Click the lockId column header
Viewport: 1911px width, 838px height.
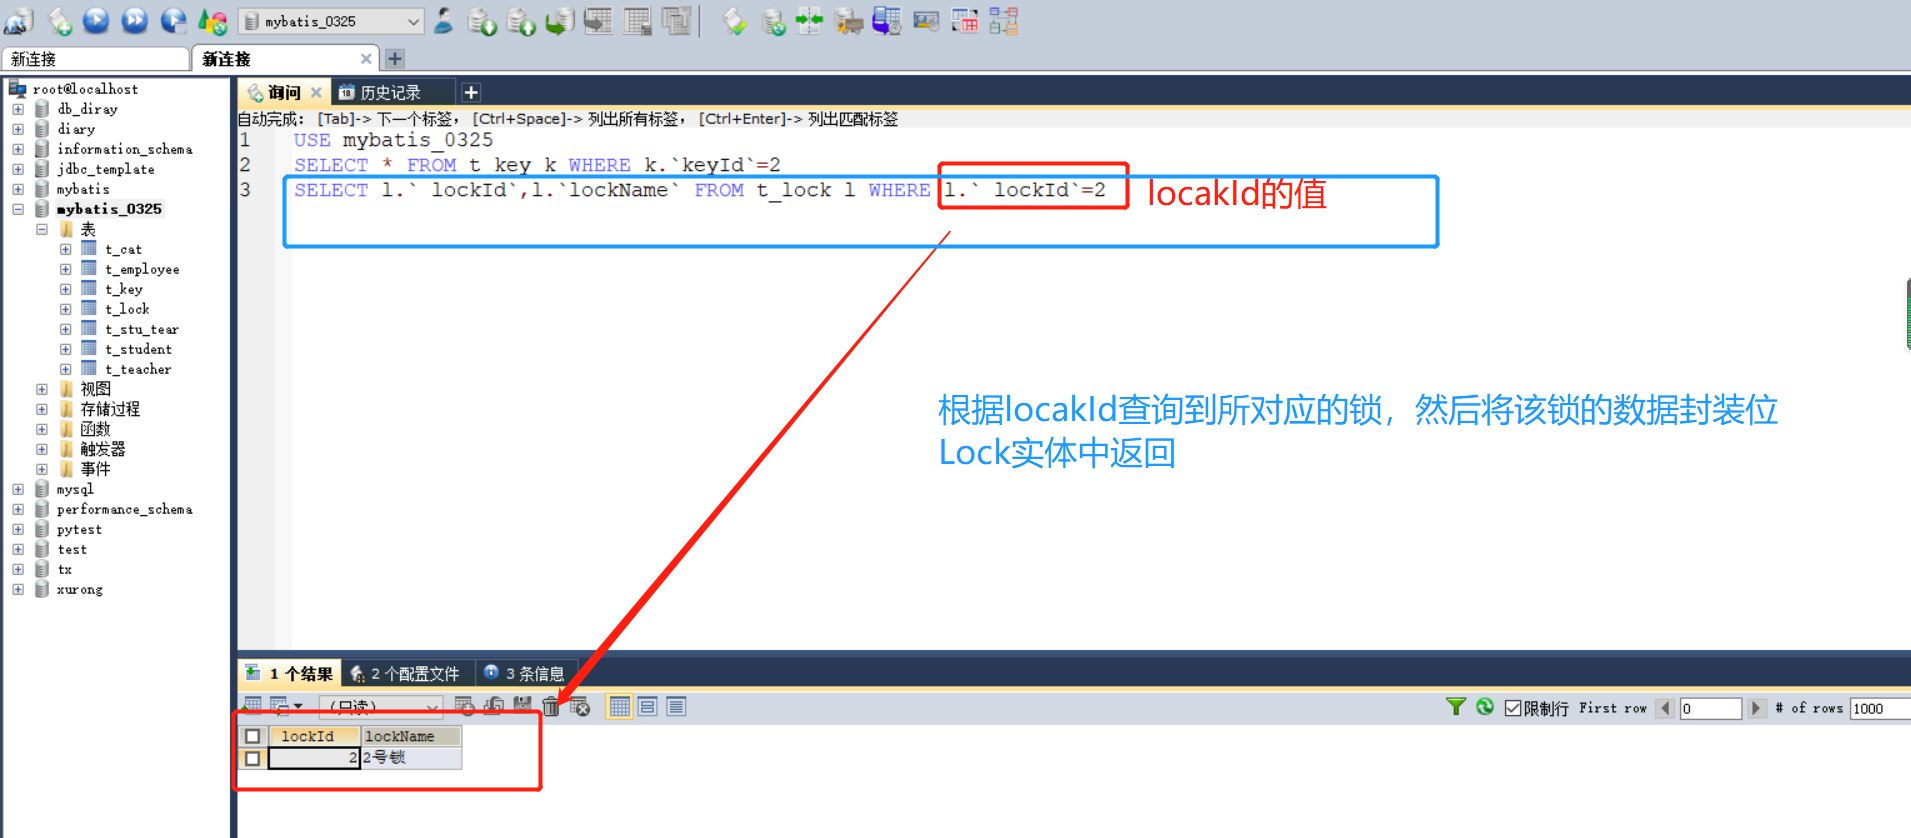point(314,736)
